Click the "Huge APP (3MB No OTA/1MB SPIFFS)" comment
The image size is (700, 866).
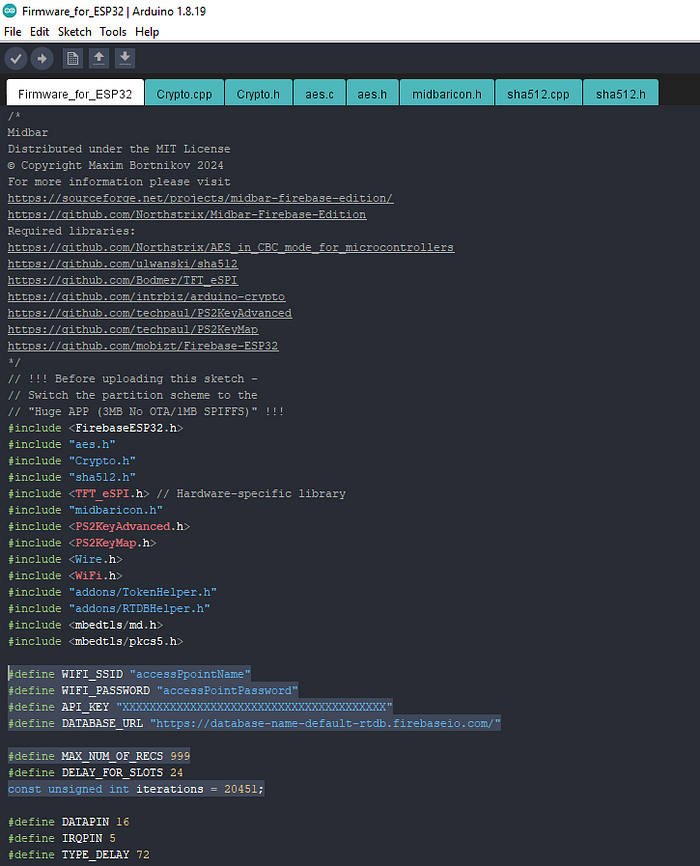pyautogui.click(x=146, y=411)
